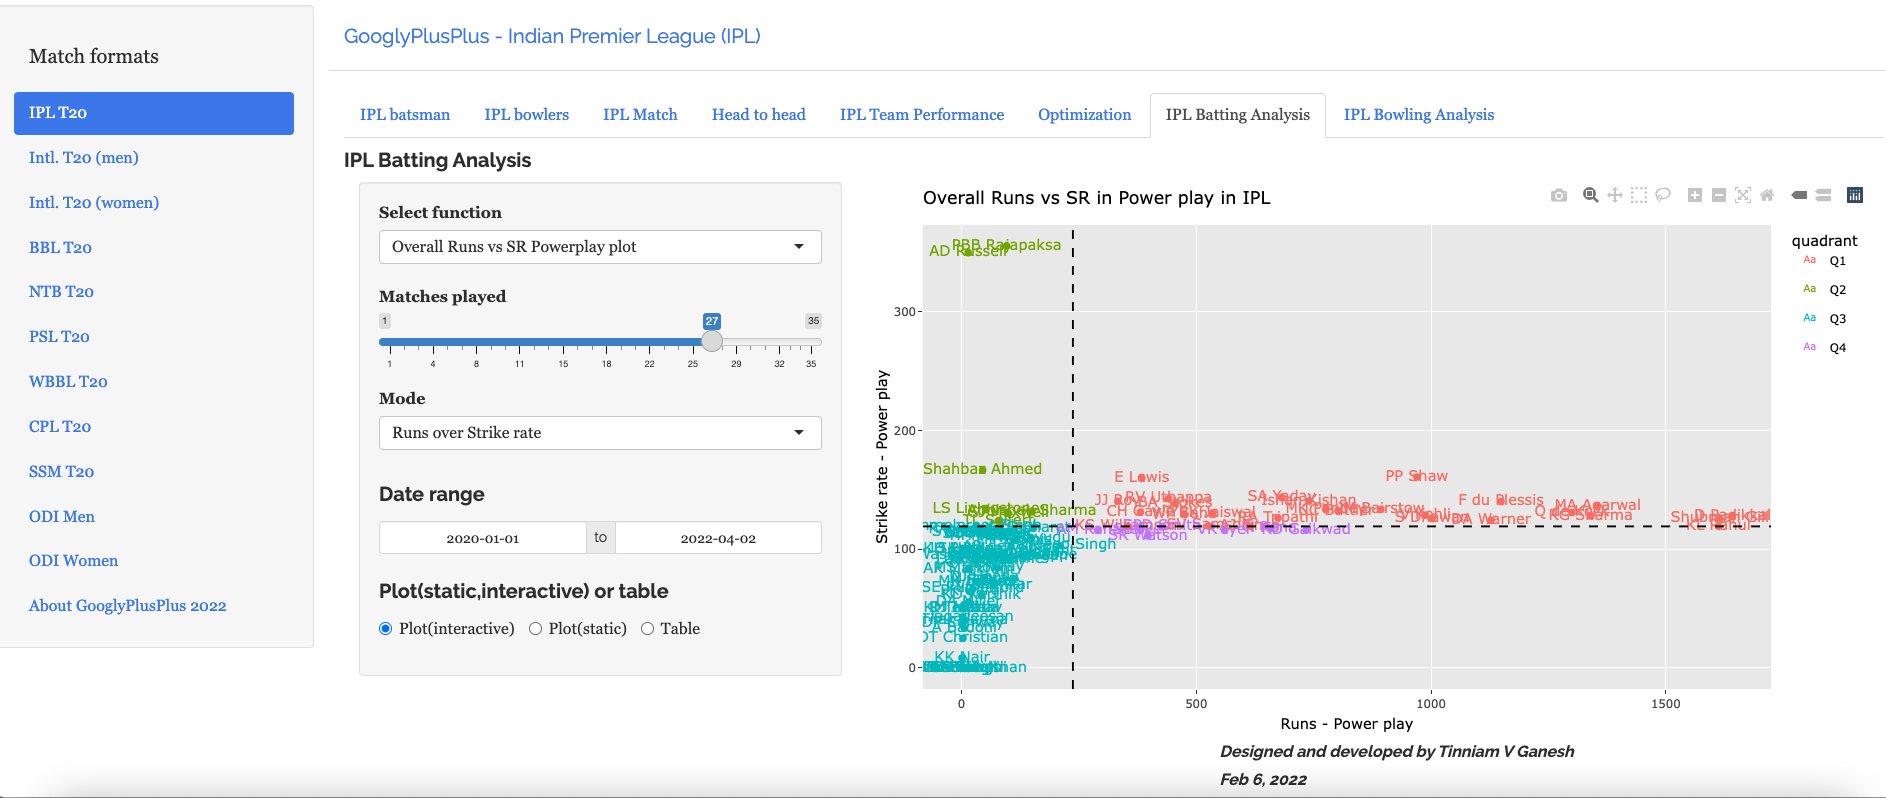This screenshot has width=1886, height=798.
Task: Select the Zoom tool in plot toolbar
Action: pos(1590,196)
